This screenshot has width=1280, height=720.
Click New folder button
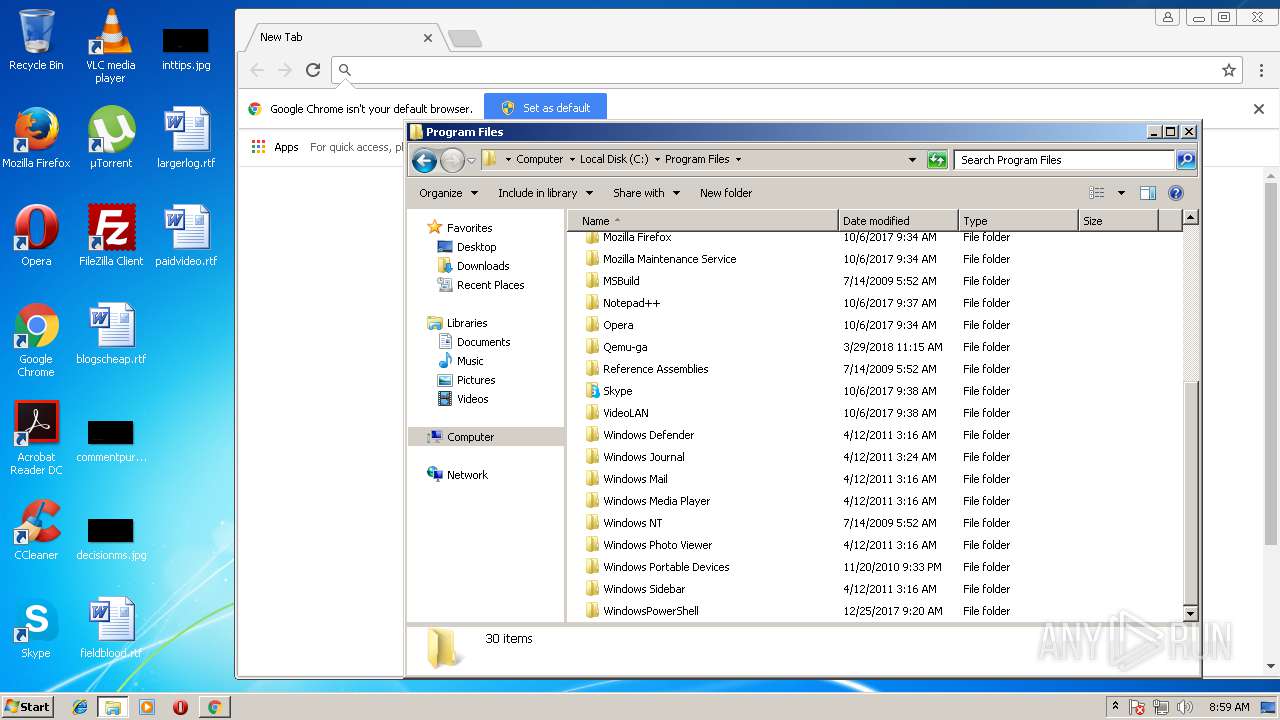coord(726,193)
